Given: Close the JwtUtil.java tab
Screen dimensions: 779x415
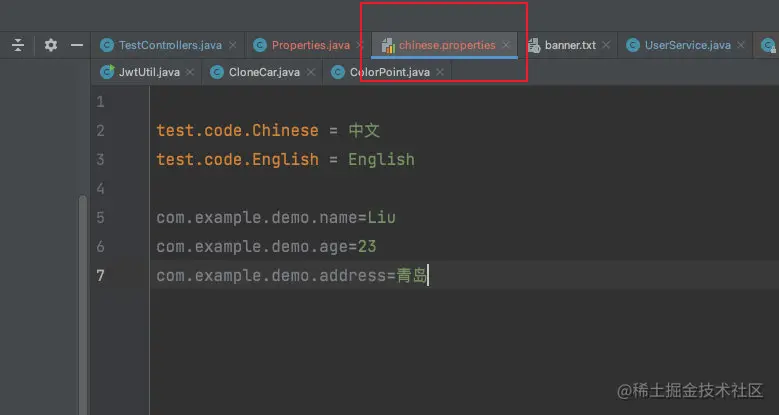Looking at the screenshot, I should point(190,73).
